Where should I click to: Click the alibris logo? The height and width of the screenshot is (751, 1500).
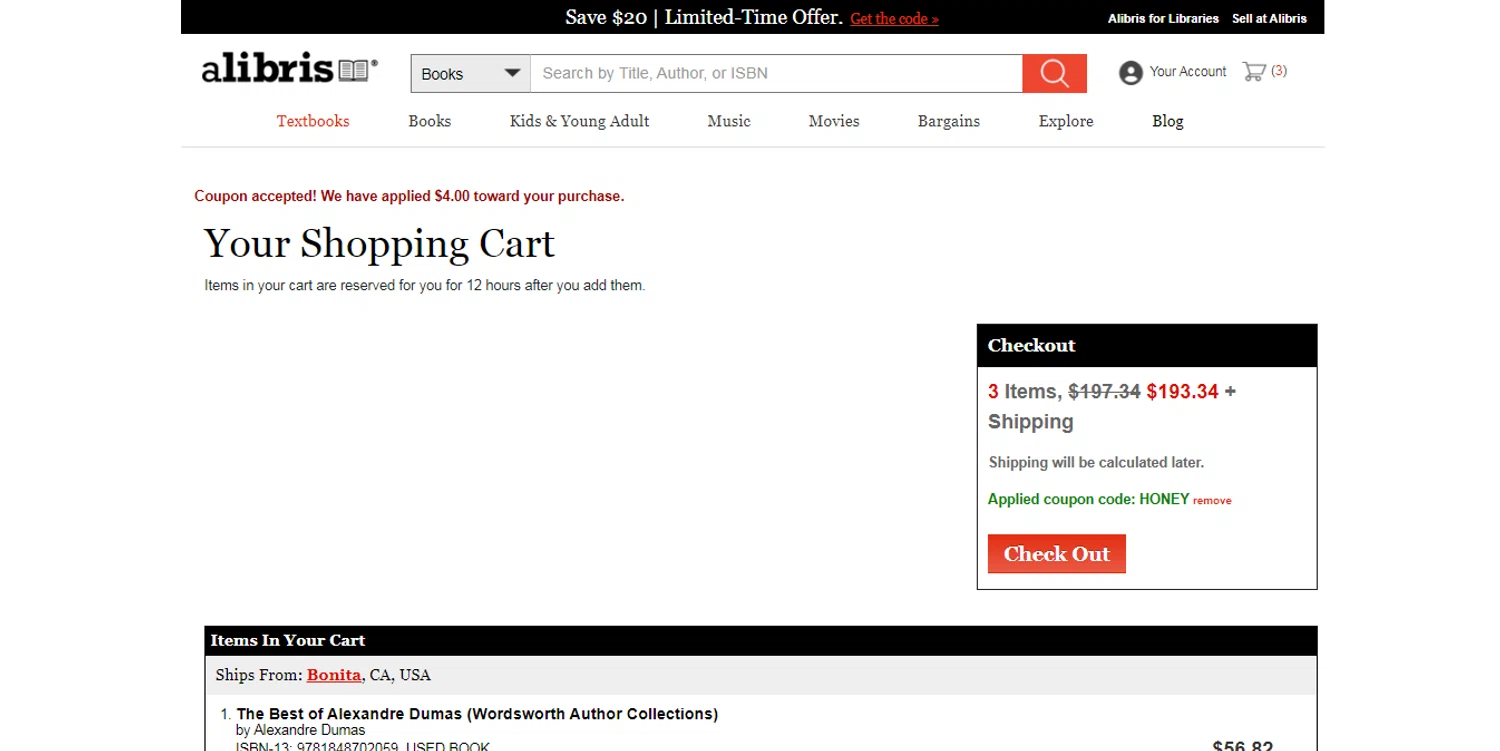pos(290,70)
